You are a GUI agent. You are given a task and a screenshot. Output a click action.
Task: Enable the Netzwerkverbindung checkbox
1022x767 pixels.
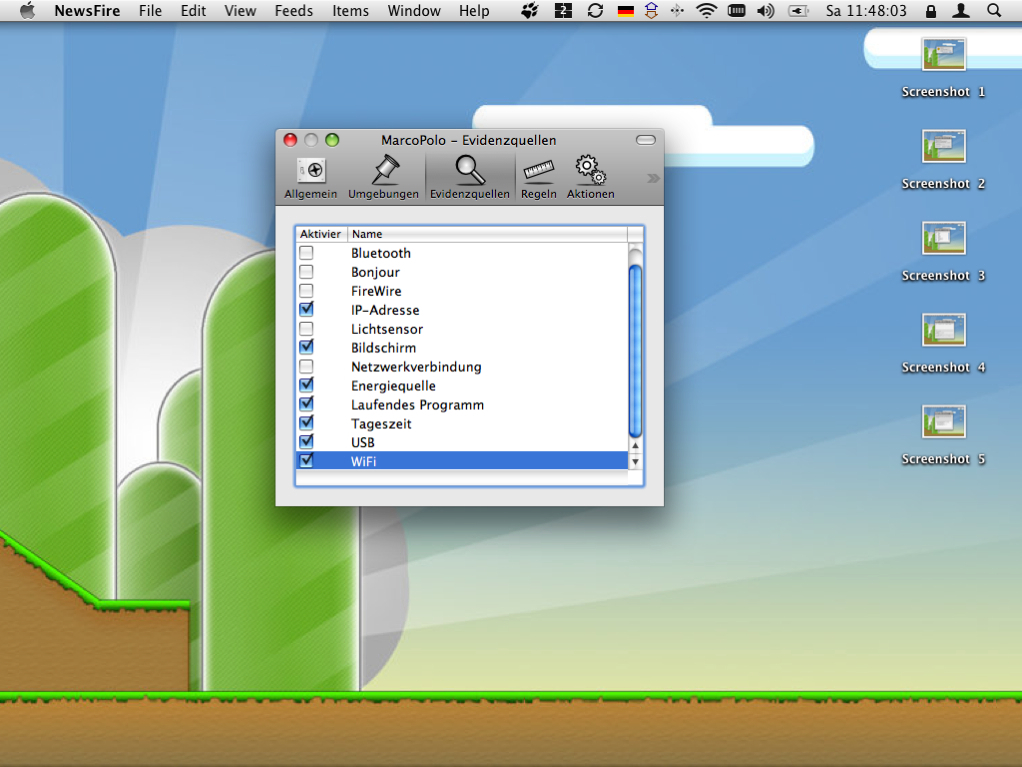pos(306,366)
